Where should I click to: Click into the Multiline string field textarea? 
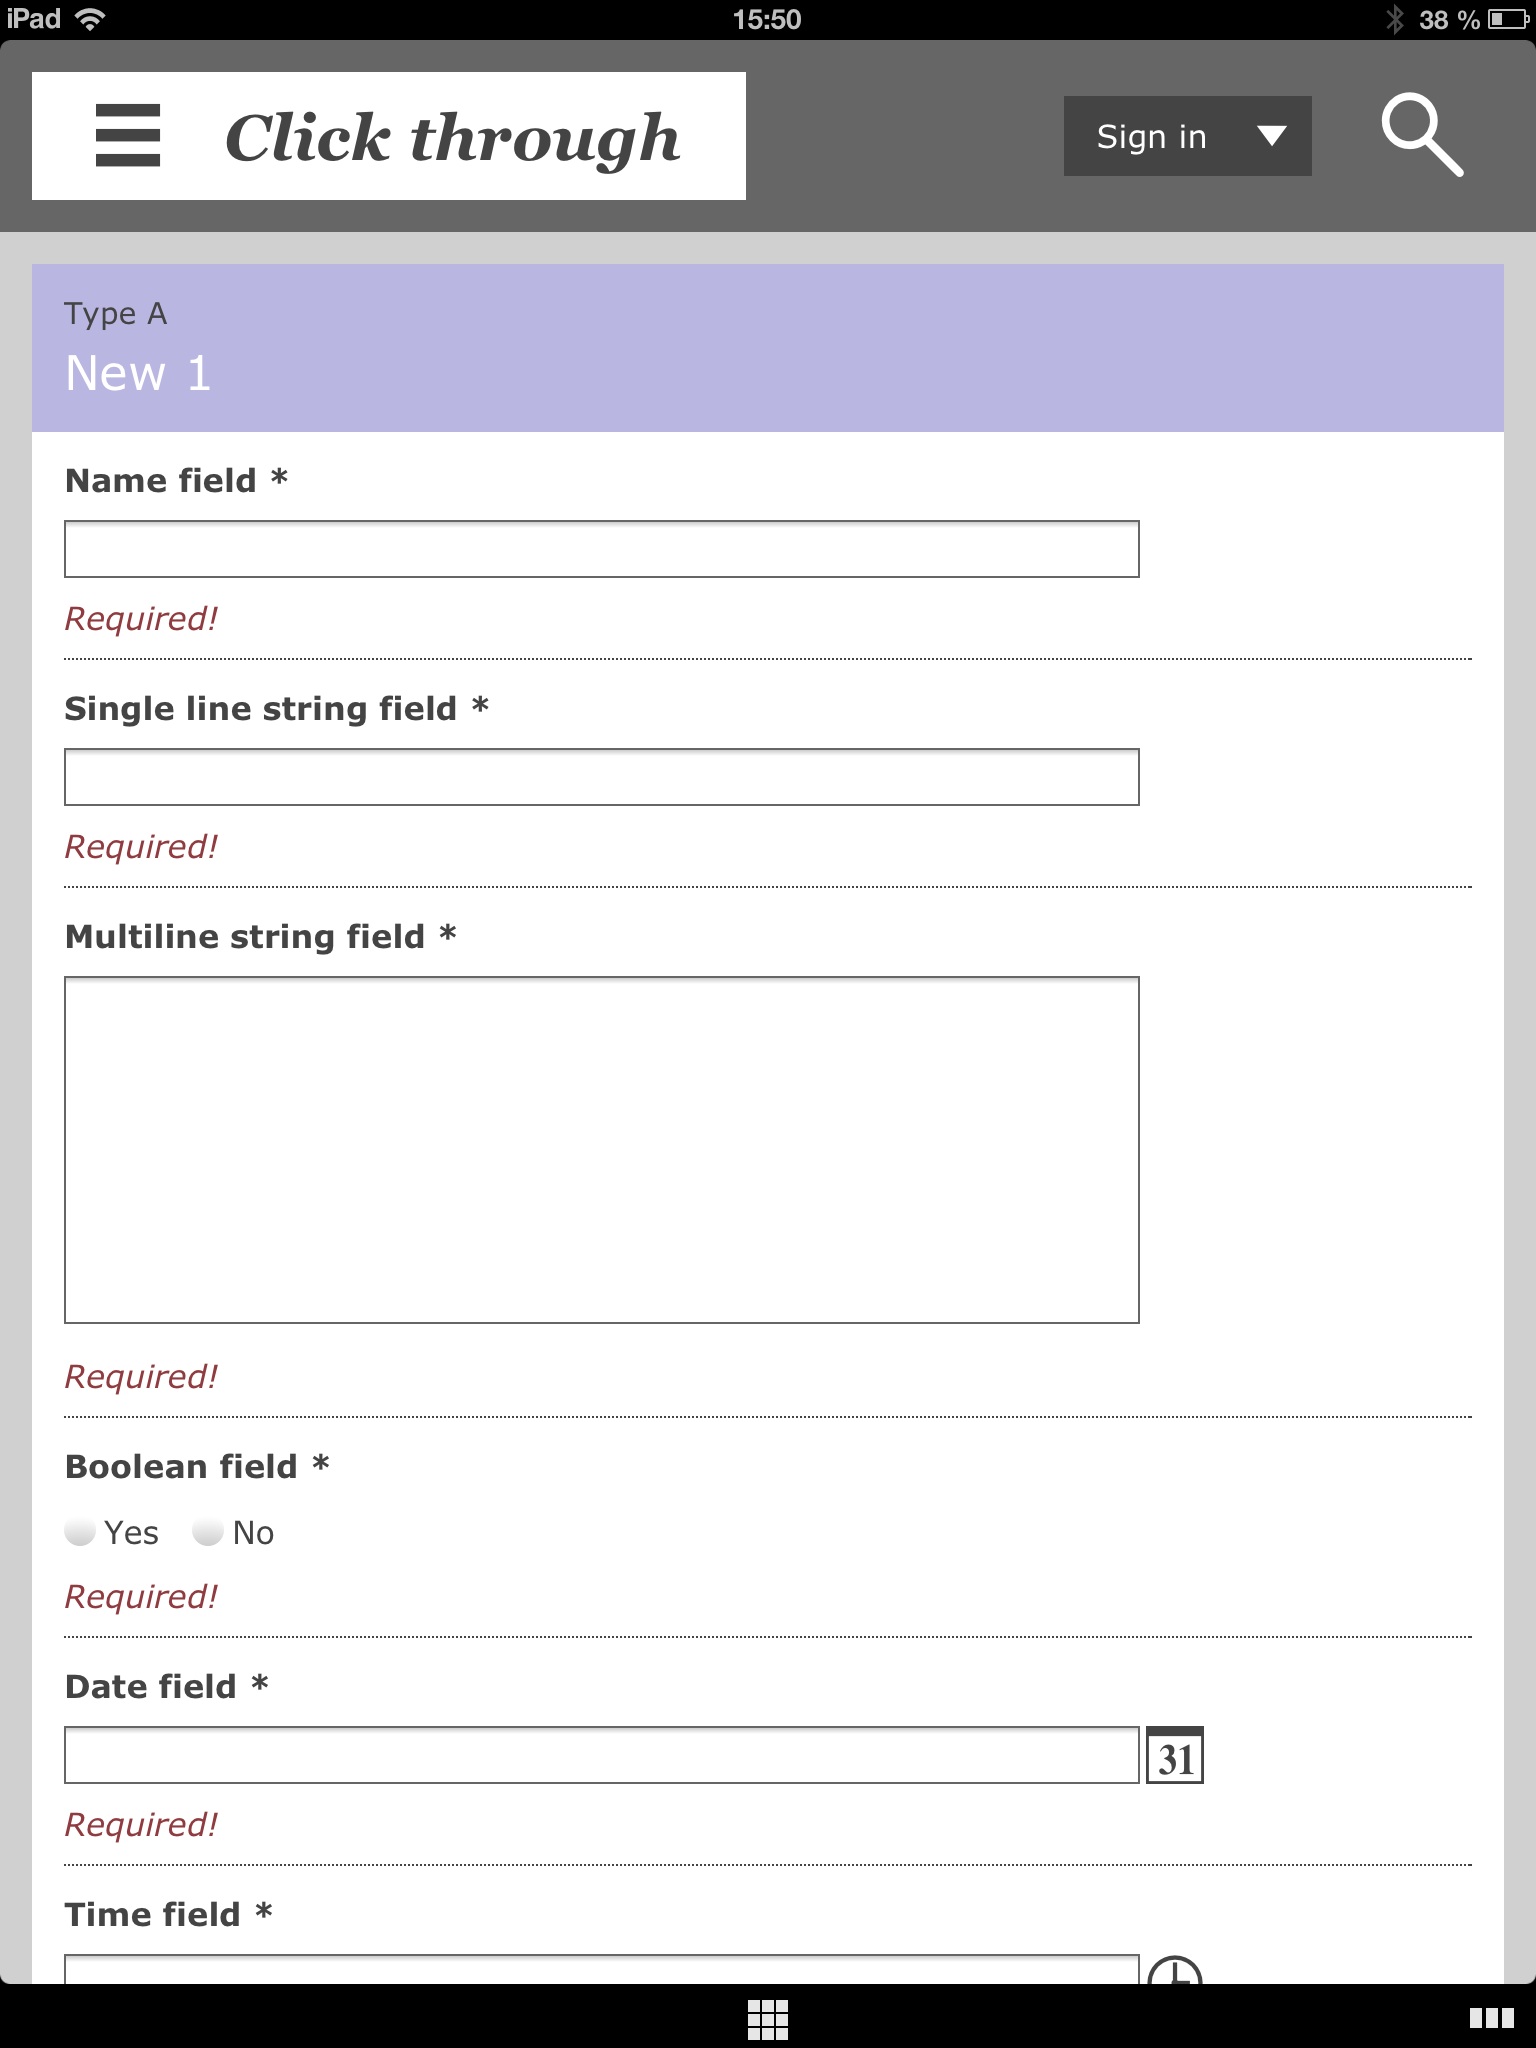coord(601,1150)
